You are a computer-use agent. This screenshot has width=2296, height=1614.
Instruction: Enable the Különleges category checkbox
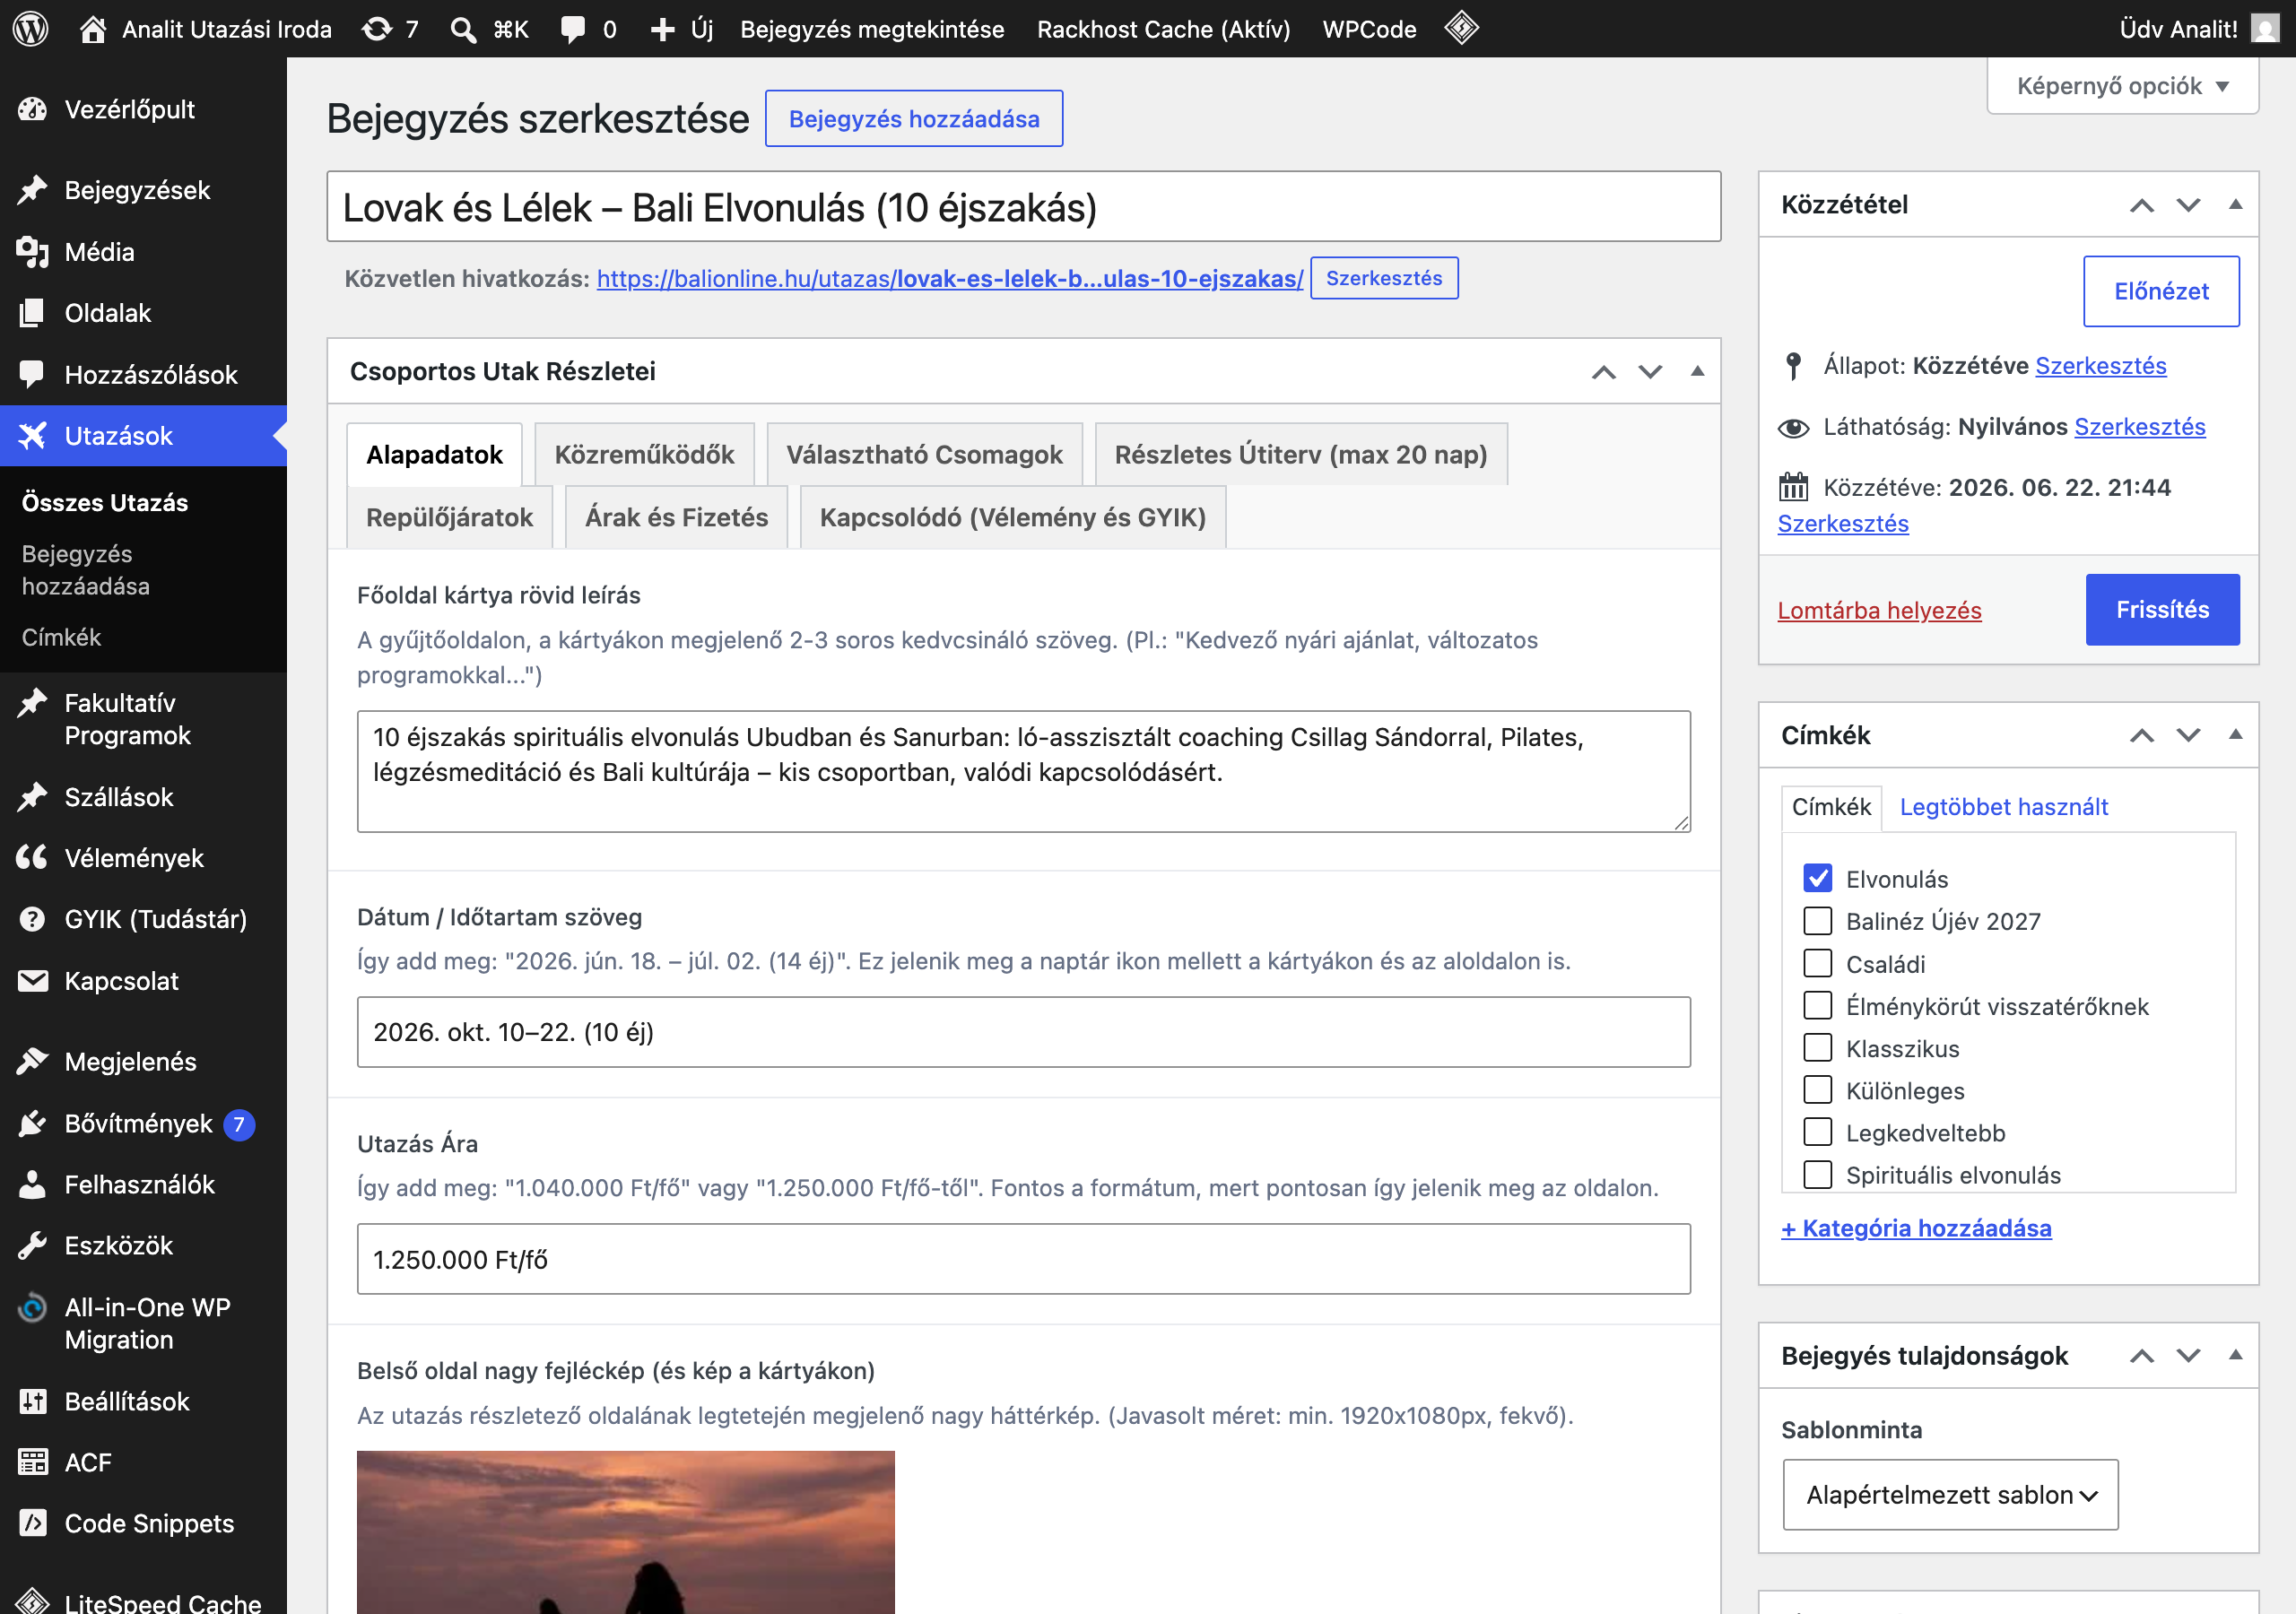tap(1817, 1089)
